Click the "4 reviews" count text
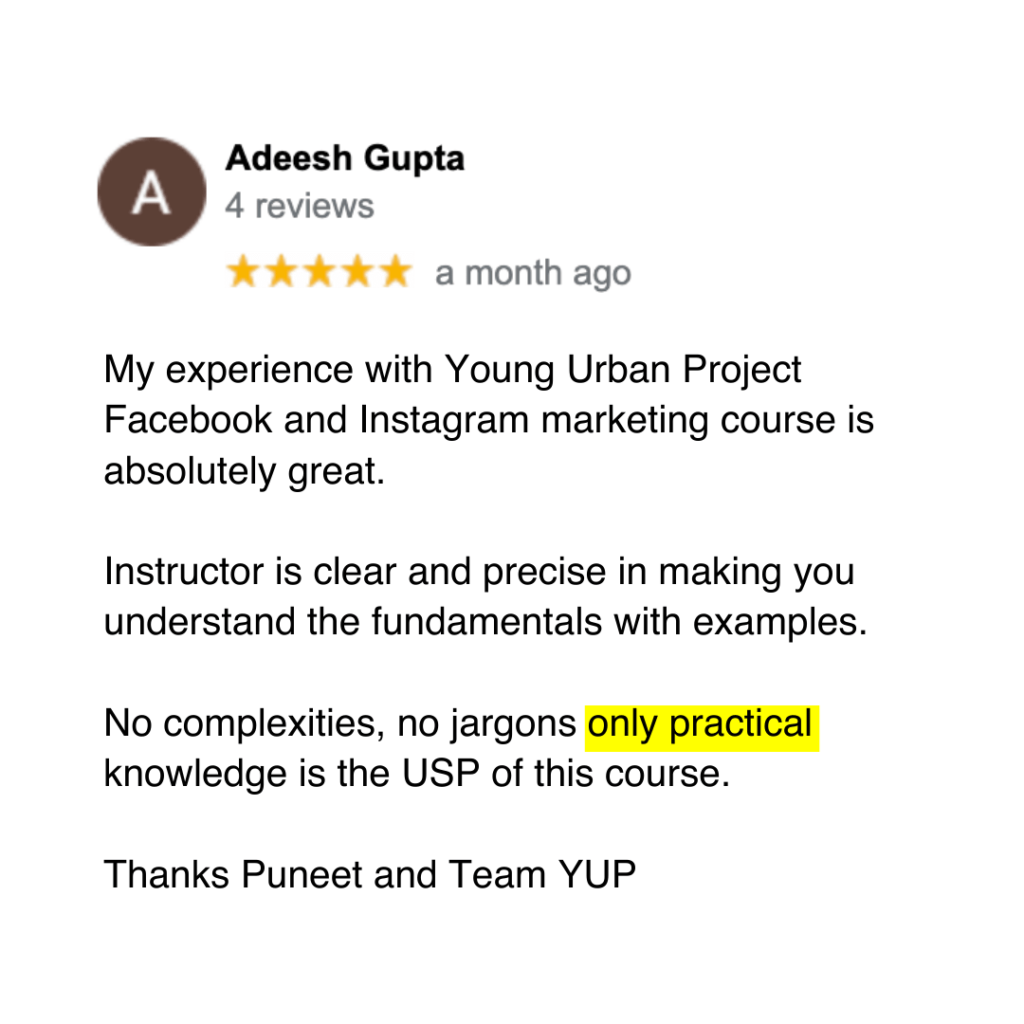This screenshot has height=1024, width=1024. [299, 206]
